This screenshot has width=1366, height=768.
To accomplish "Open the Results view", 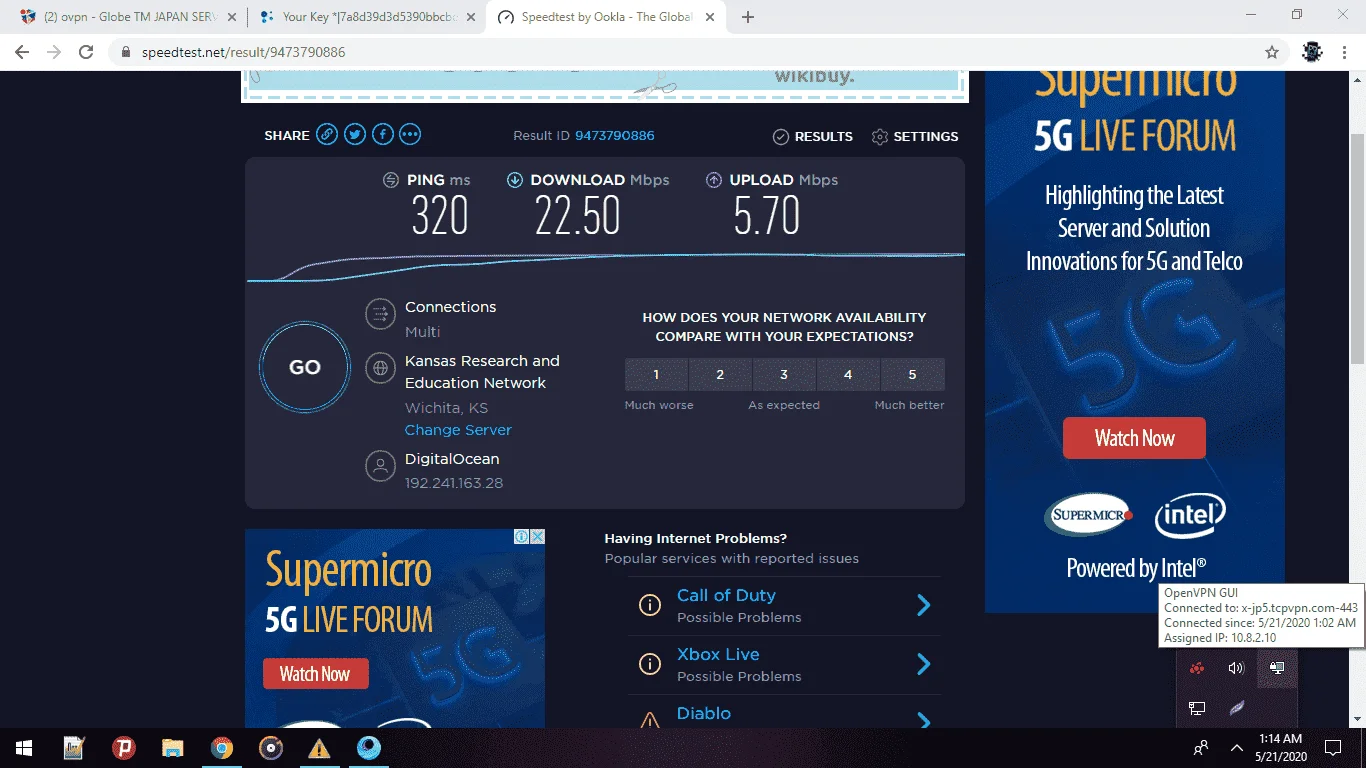I will (813, 136).
